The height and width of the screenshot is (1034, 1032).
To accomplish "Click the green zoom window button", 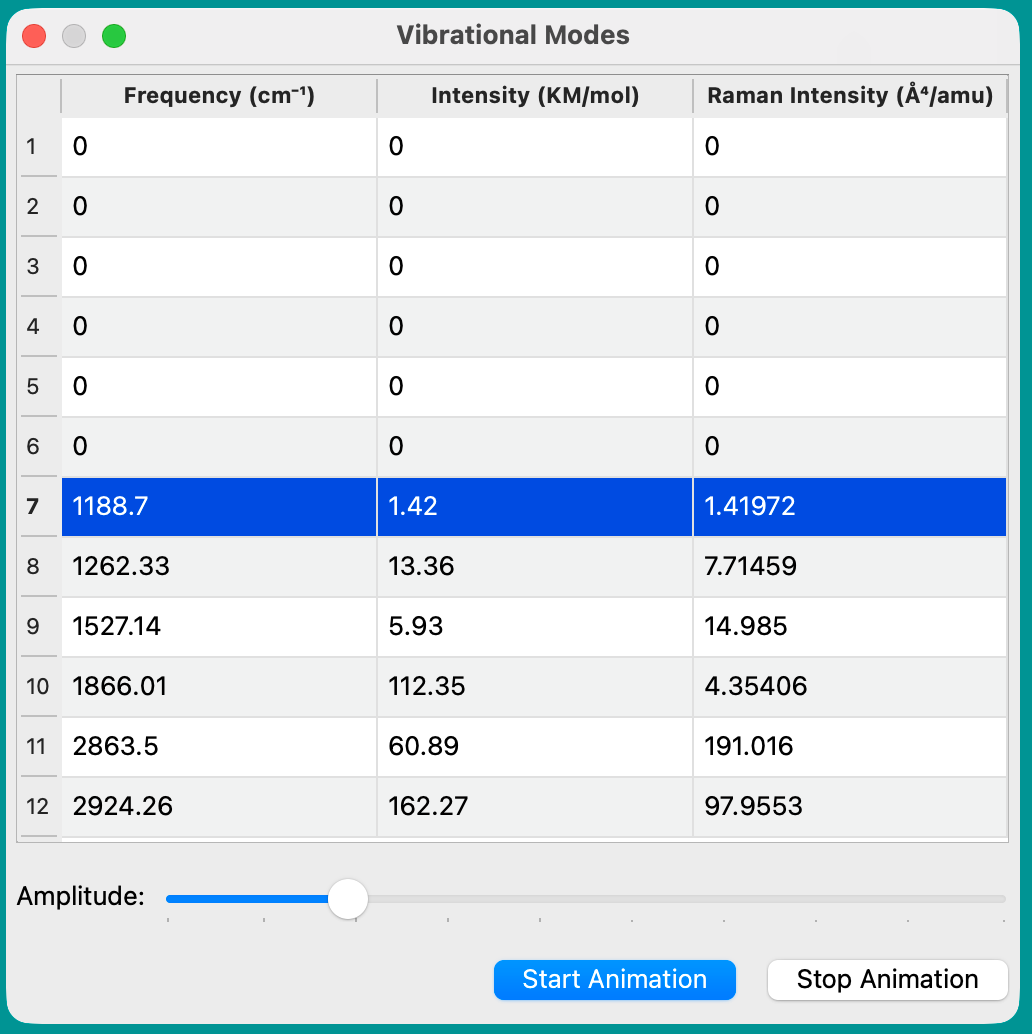I will pyautogui.click(x=114, y=37).
